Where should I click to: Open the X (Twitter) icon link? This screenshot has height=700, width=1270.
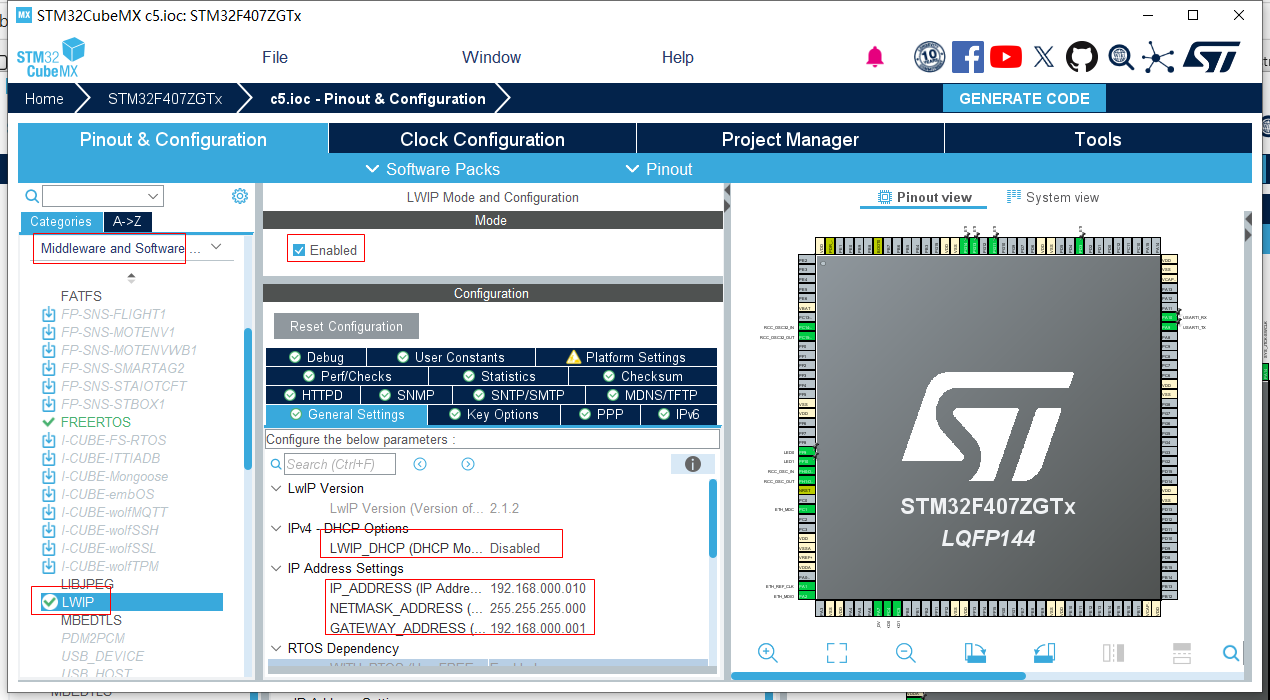[1043, 57]
